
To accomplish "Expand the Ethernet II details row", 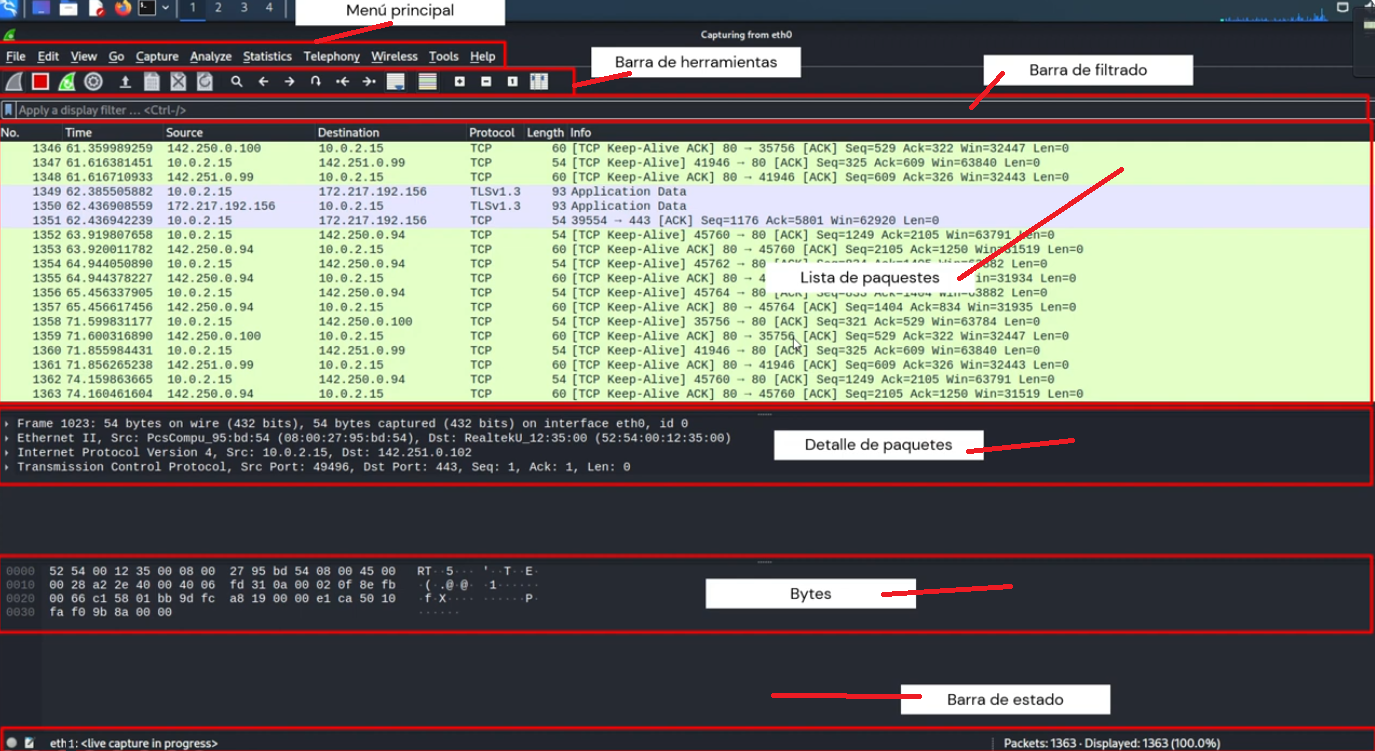I will click(7, 438).
